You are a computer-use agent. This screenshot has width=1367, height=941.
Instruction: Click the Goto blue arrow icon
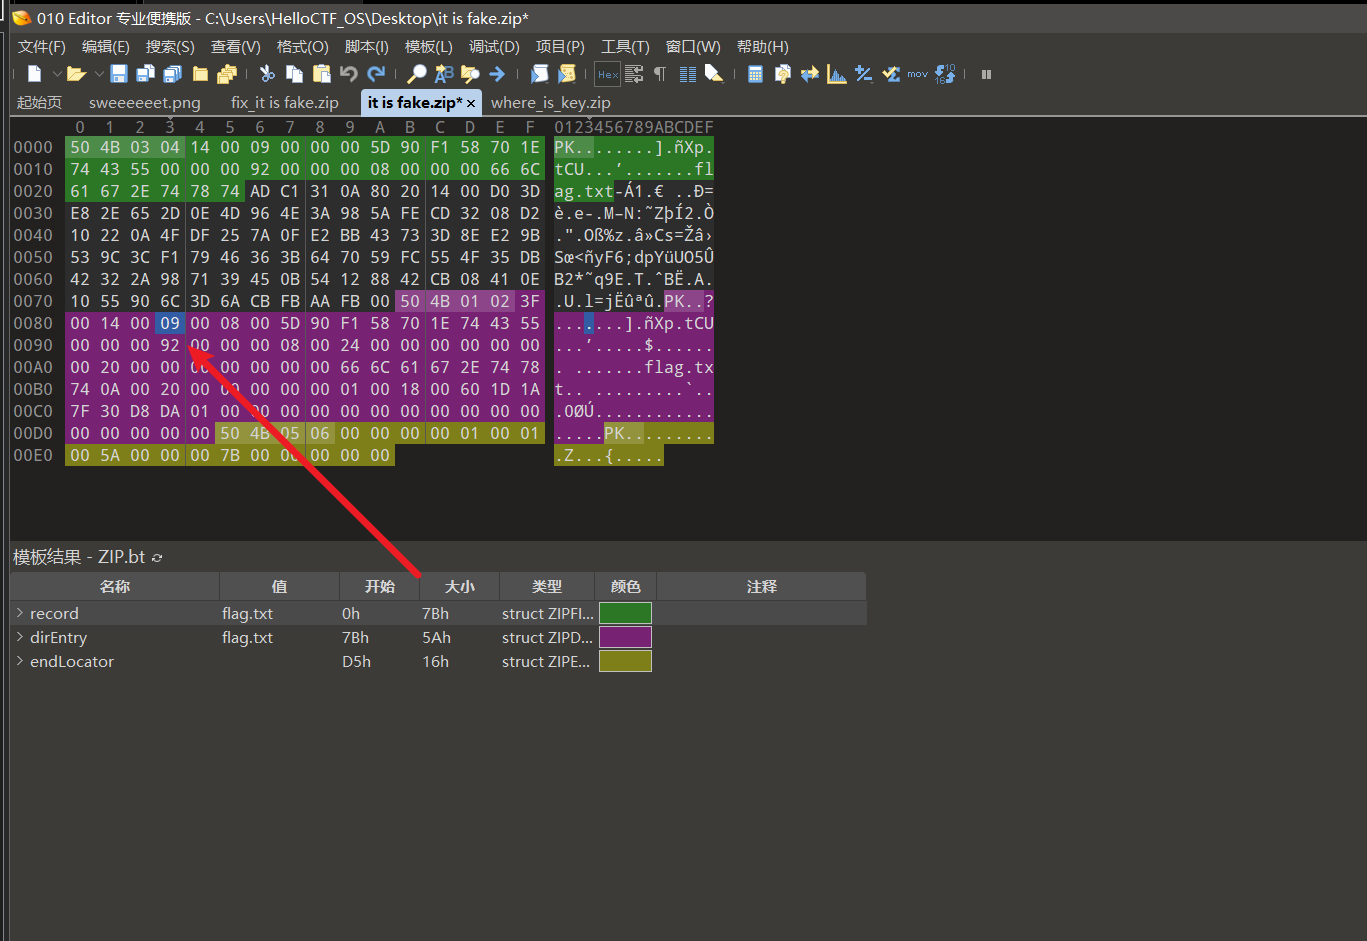[497, 74]
